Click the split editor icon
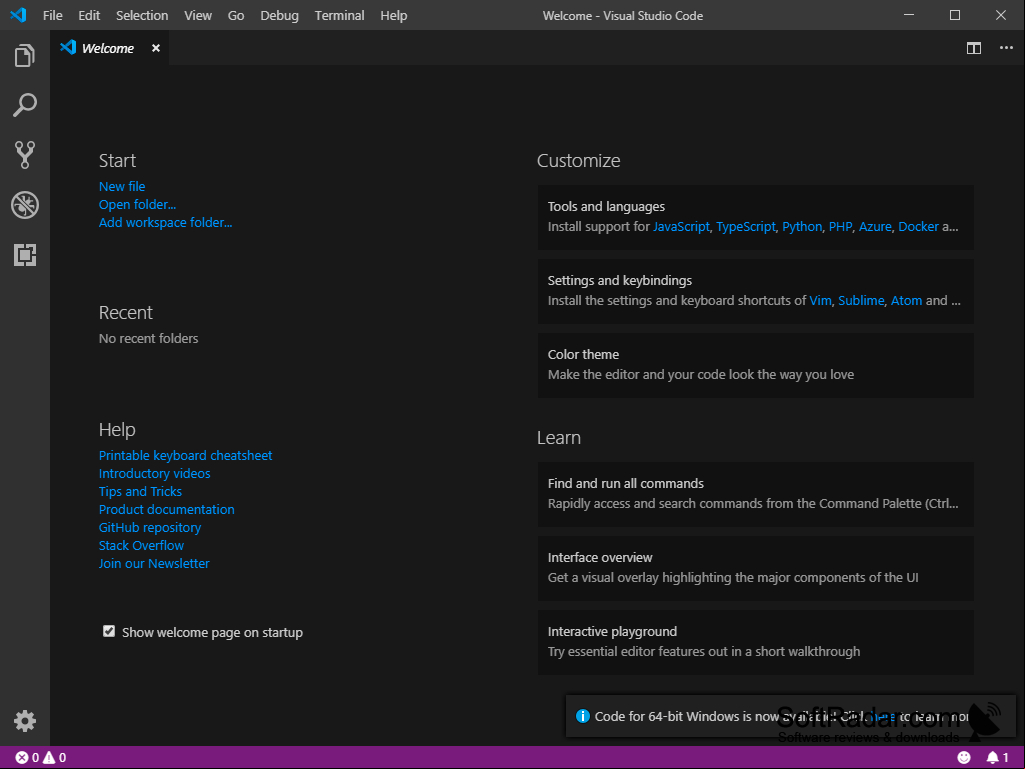The image size is (1025, 769). (974, 48)
